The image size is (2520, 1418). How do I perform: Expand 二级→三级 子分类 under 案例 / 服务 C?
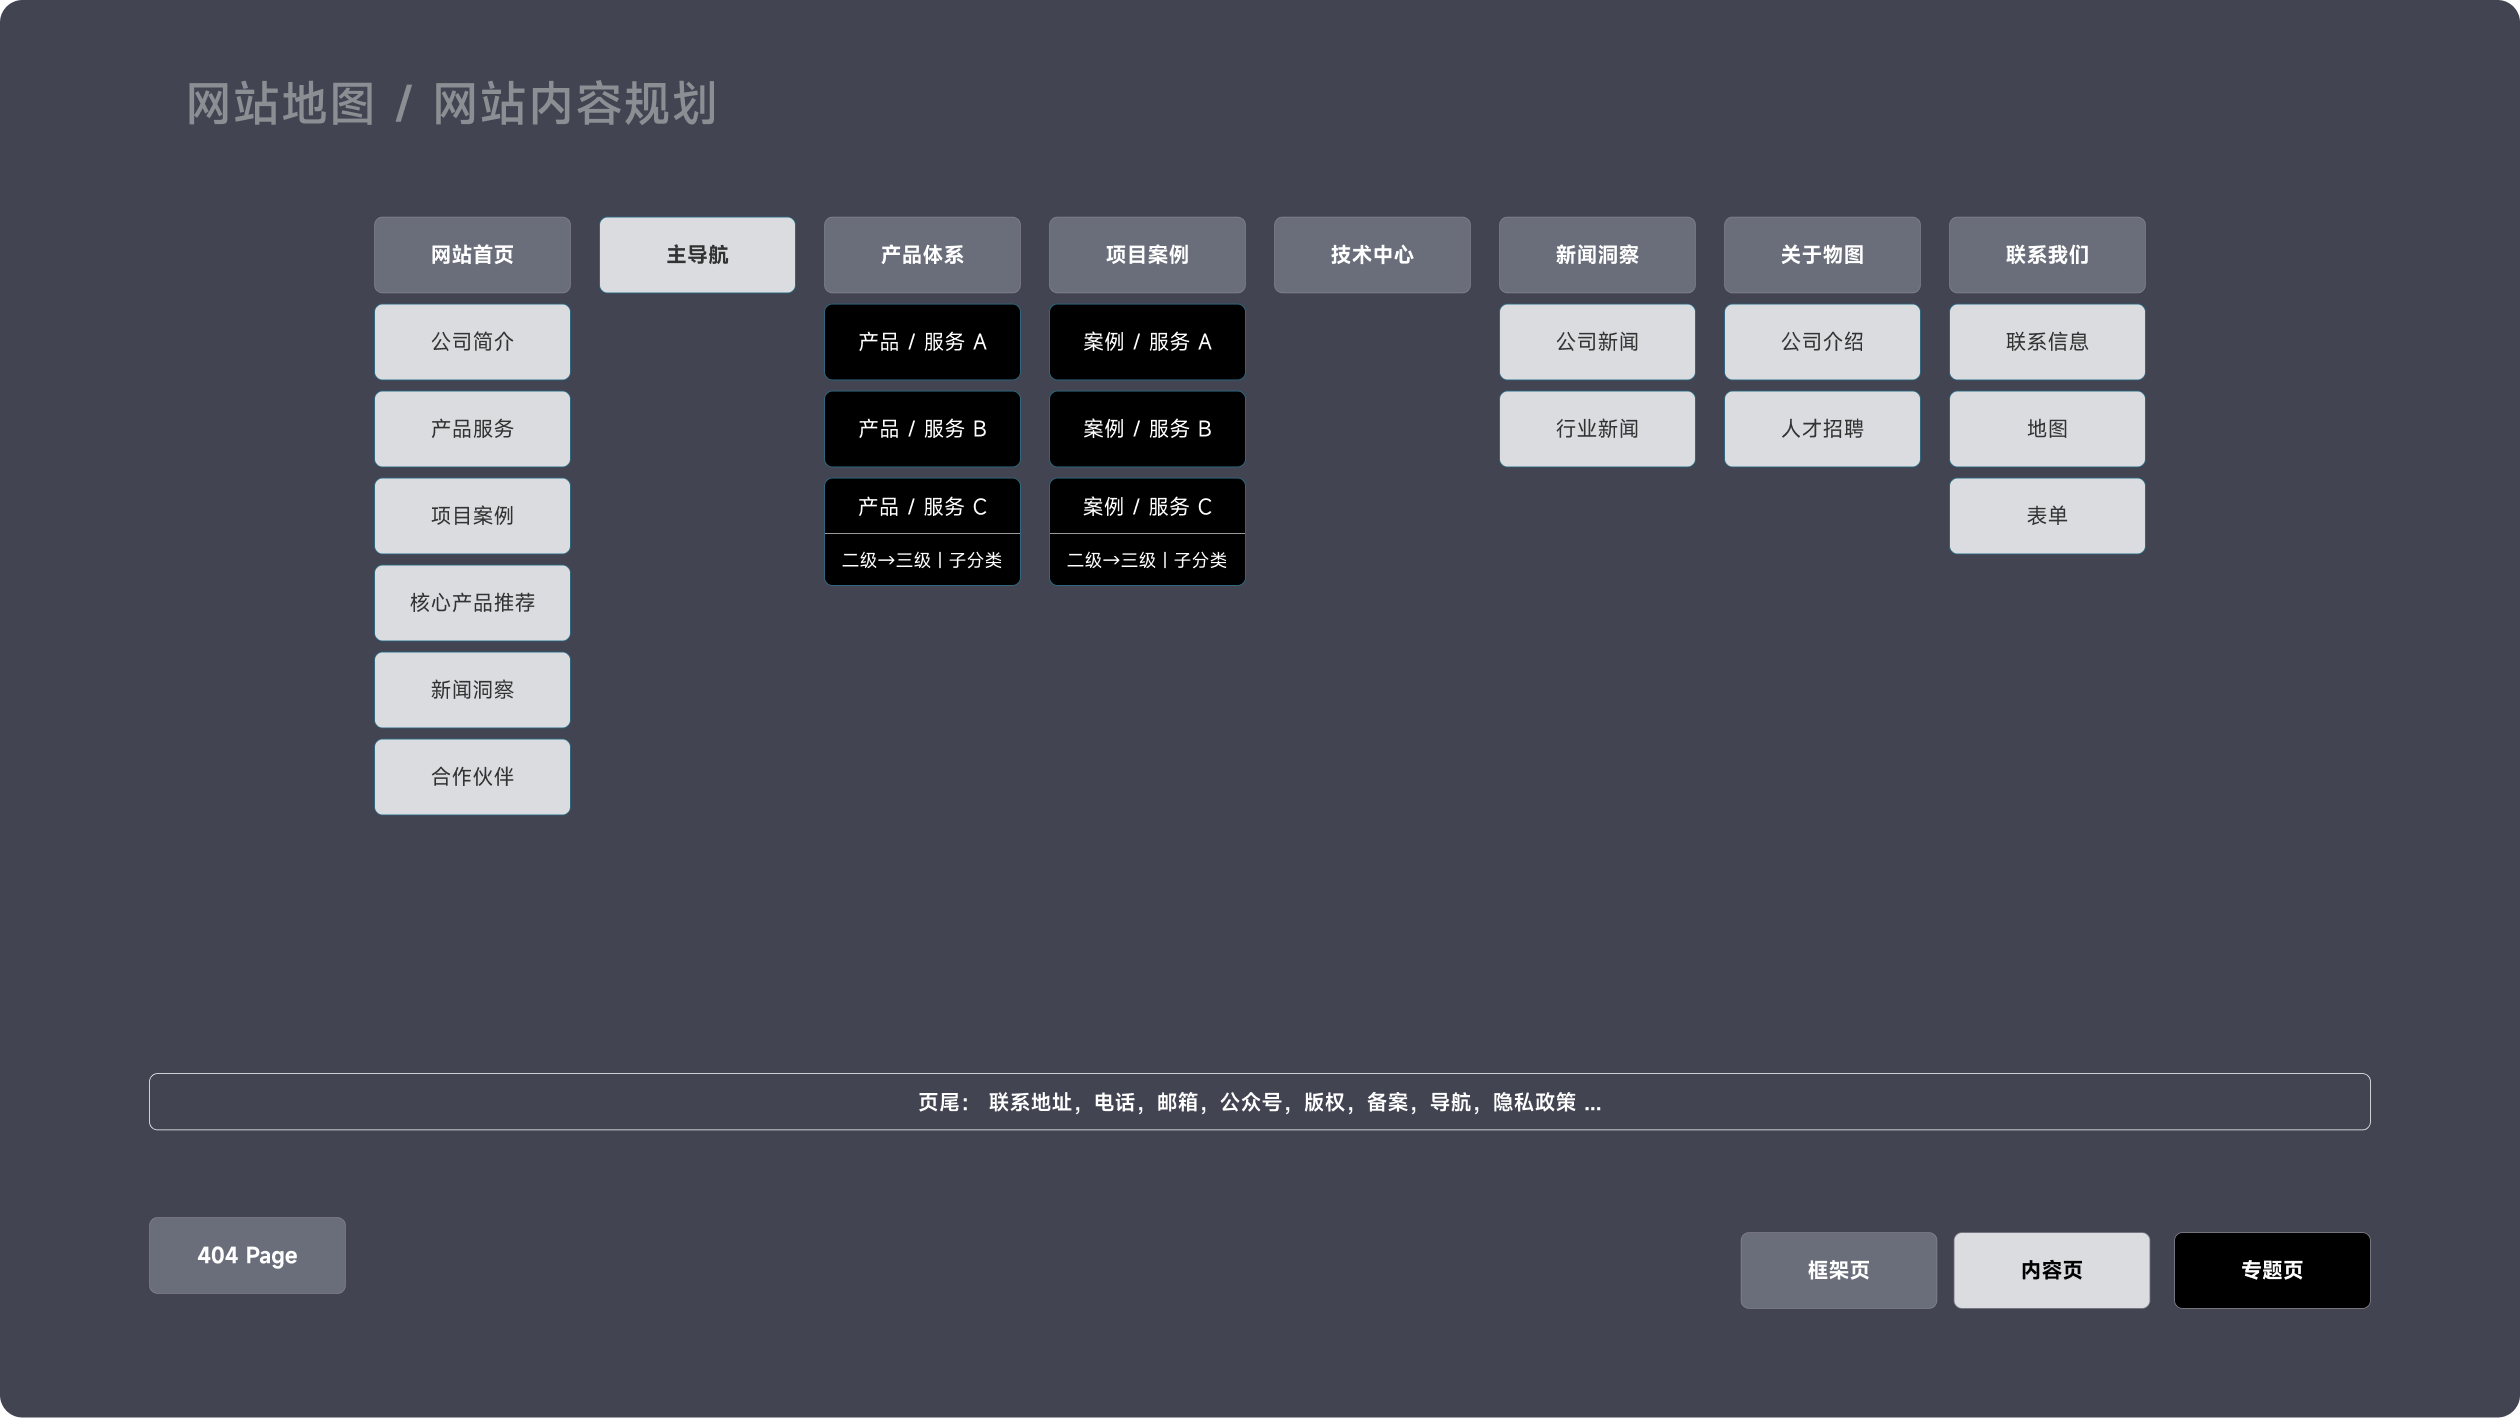1147,560
